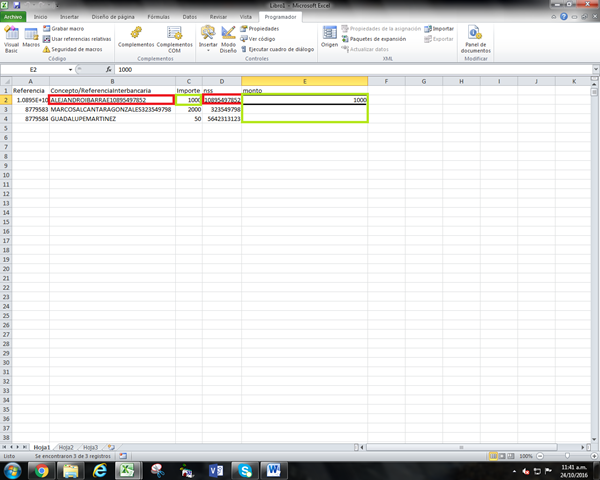
Task: Click Paquetes de expansión
Action: click(x=373, y=39)
